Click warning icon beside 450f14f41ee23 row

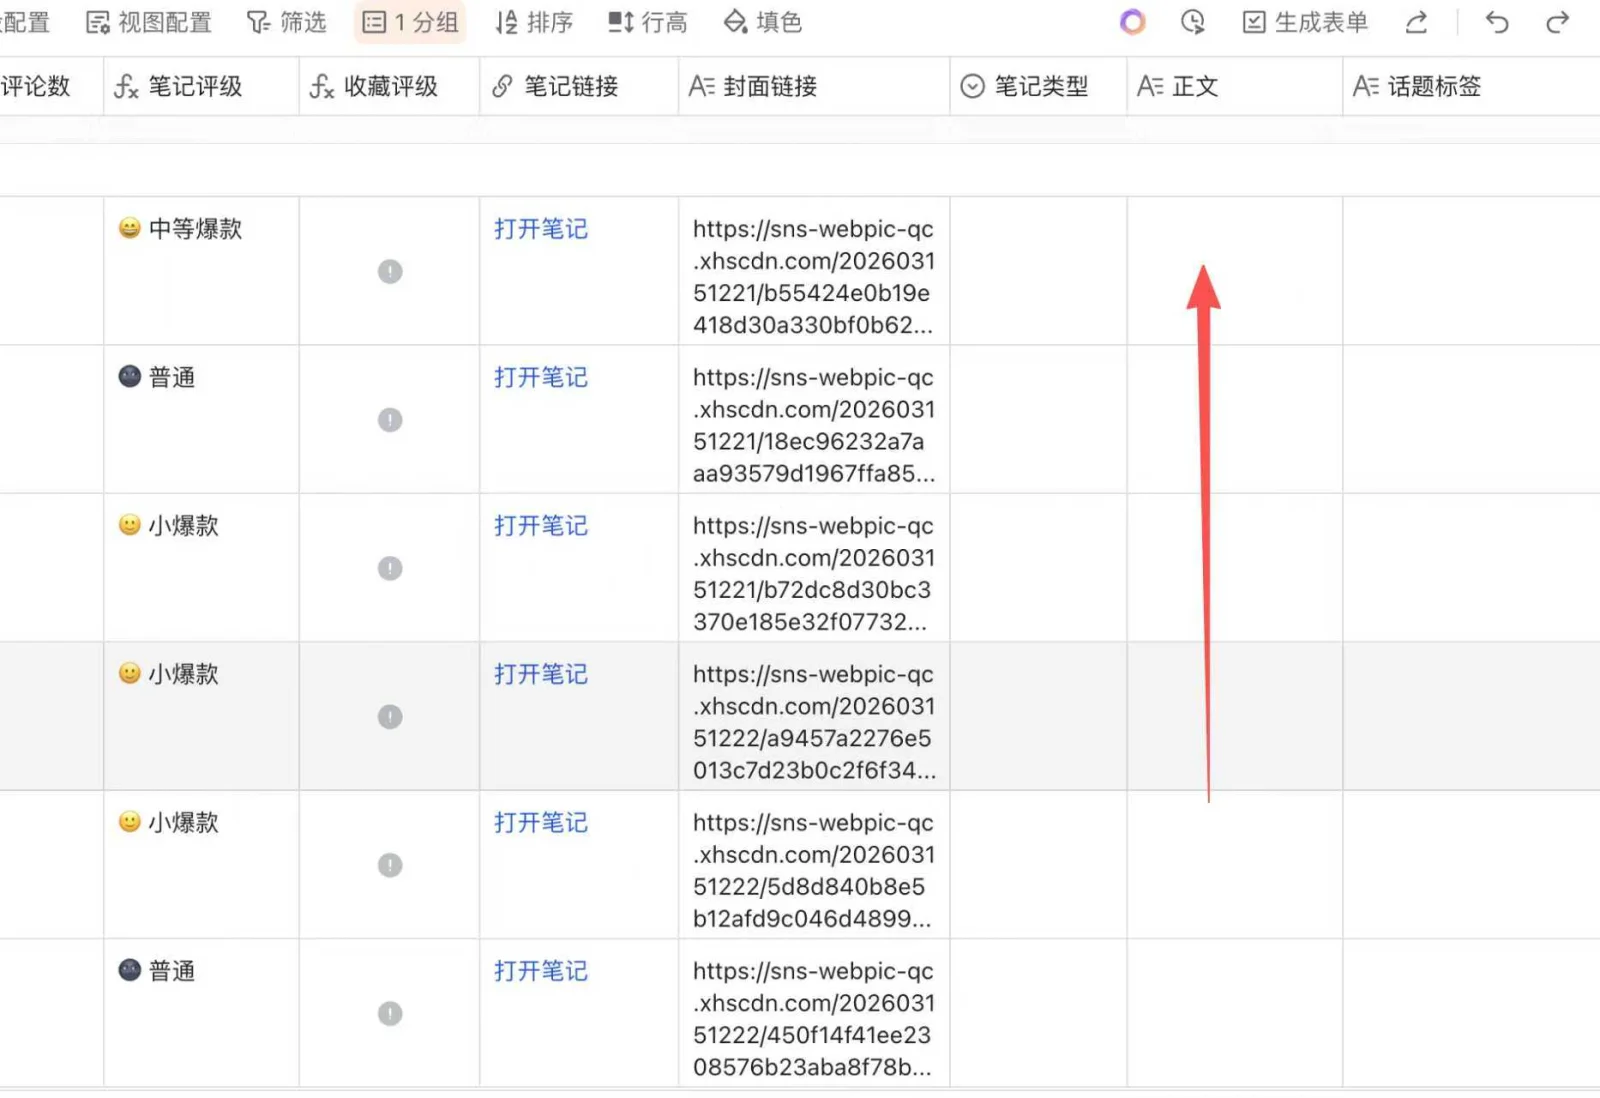(x=390, y=1014)
